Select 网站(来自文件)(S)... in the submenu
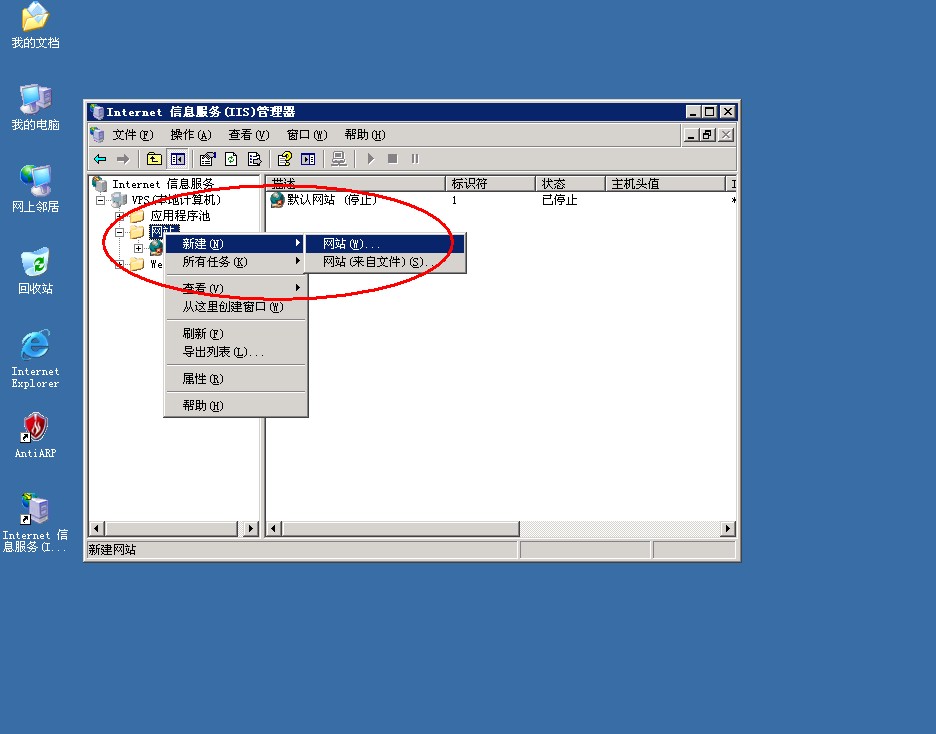 (x=385, y=261)
